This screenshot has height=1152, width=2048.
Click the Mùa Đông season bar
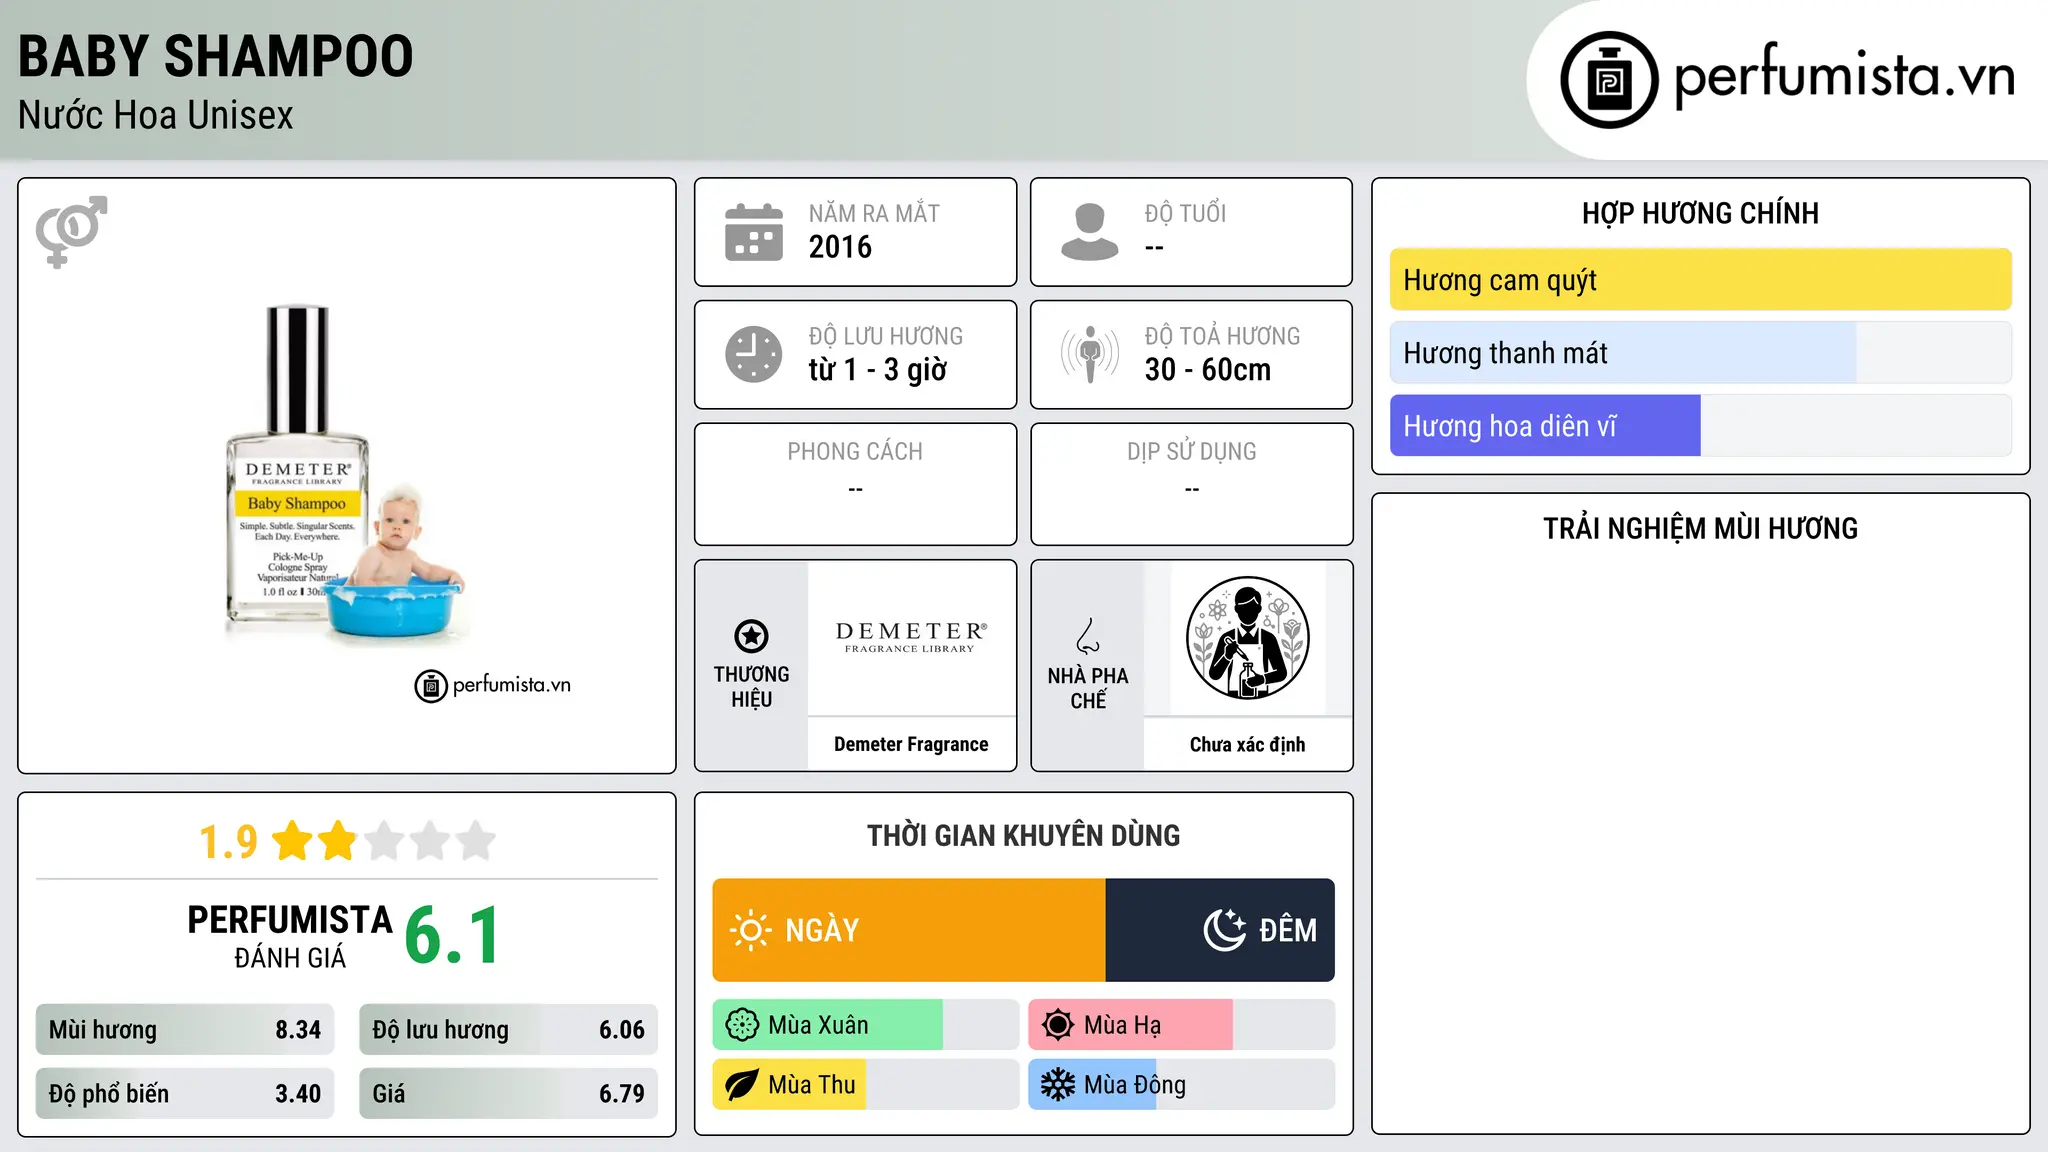[x=1181, y=1085]
